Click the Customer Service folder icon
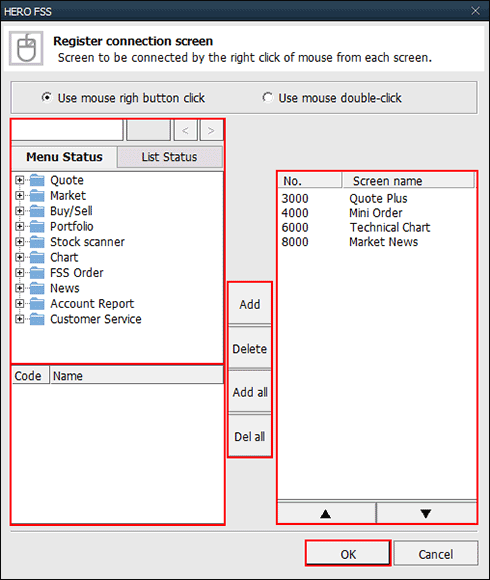This screenshot has width=490, height=580. pos(37,319)
